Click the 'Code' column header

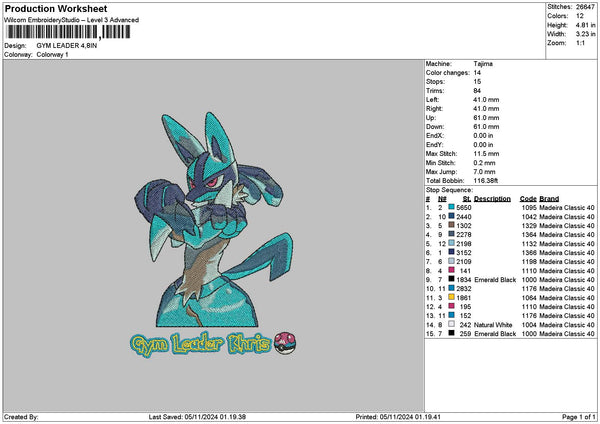coord(528,199)
